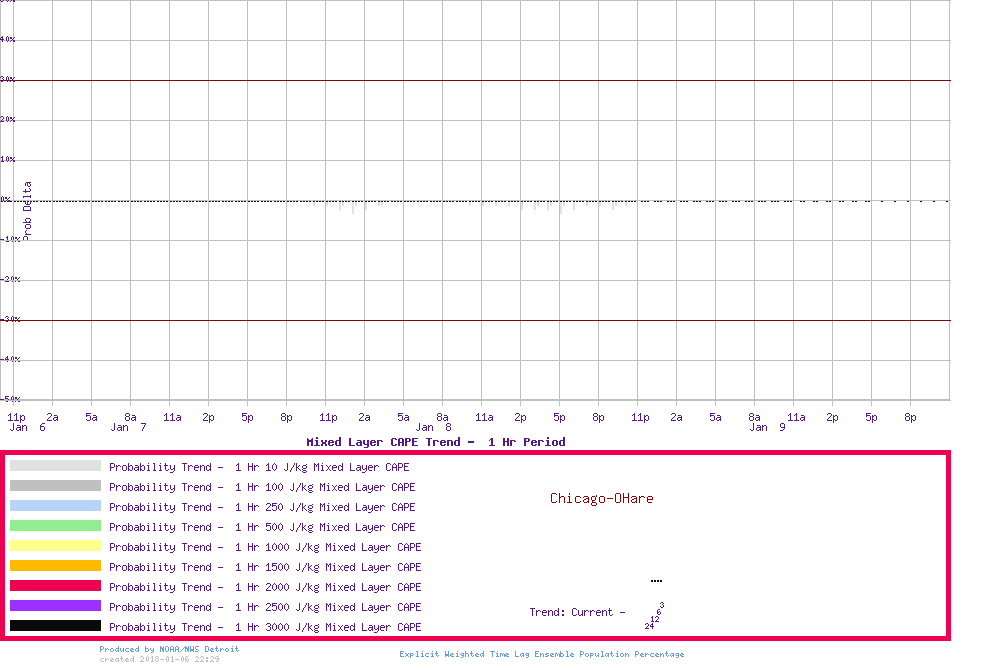Click the 'Trend: Current' label
The width and height of the screenshot is (1000, 670).
577,612
